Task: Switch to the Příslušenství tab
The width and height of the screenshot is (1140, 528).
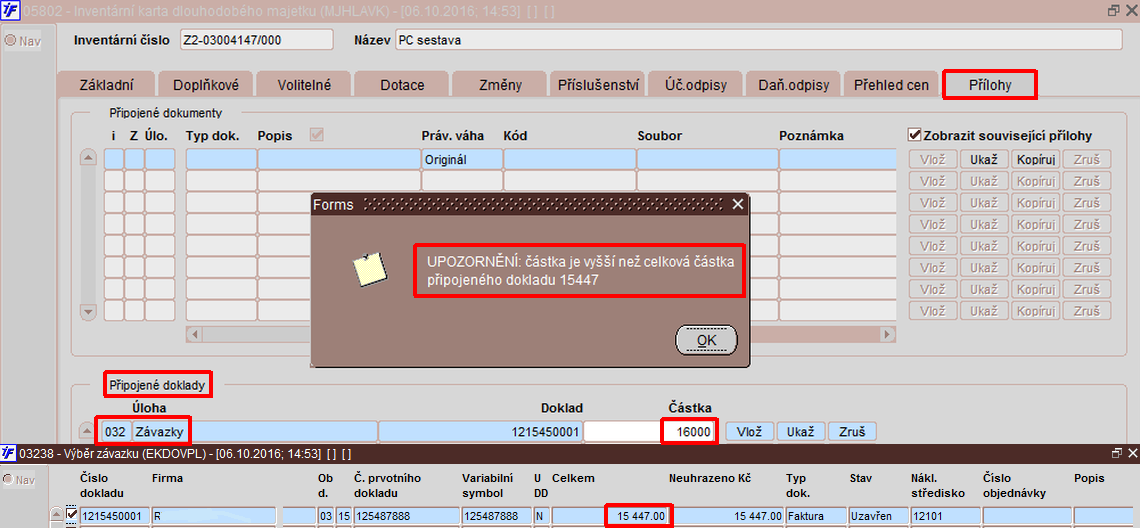Action: tap(598, 85)
